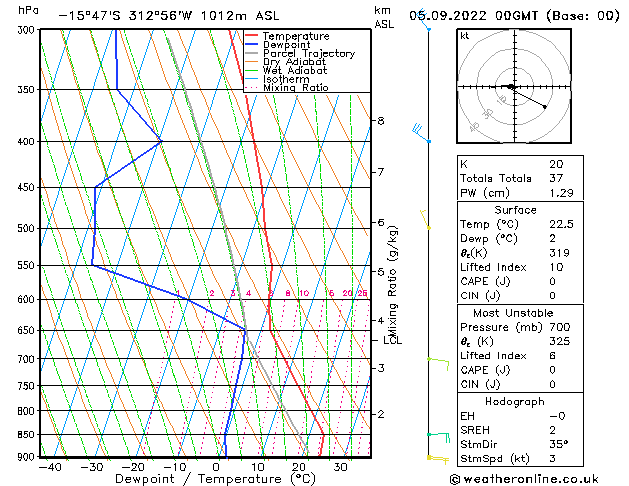
Task: Click the green wind barb at 700 hPa
Action: point(438,364)
